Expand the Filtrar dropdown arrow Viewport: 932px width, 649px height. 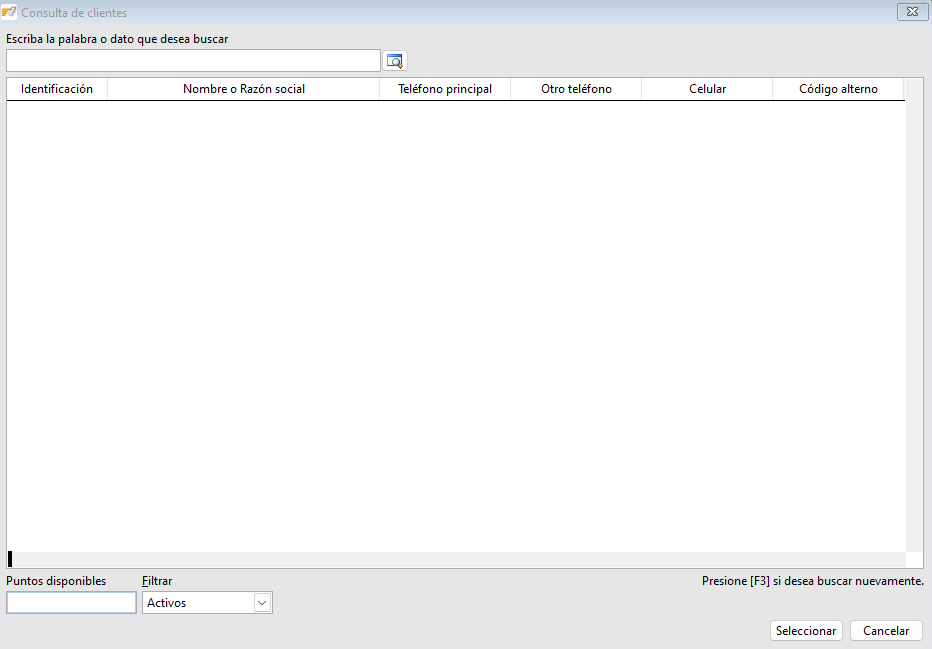[262, 603]
